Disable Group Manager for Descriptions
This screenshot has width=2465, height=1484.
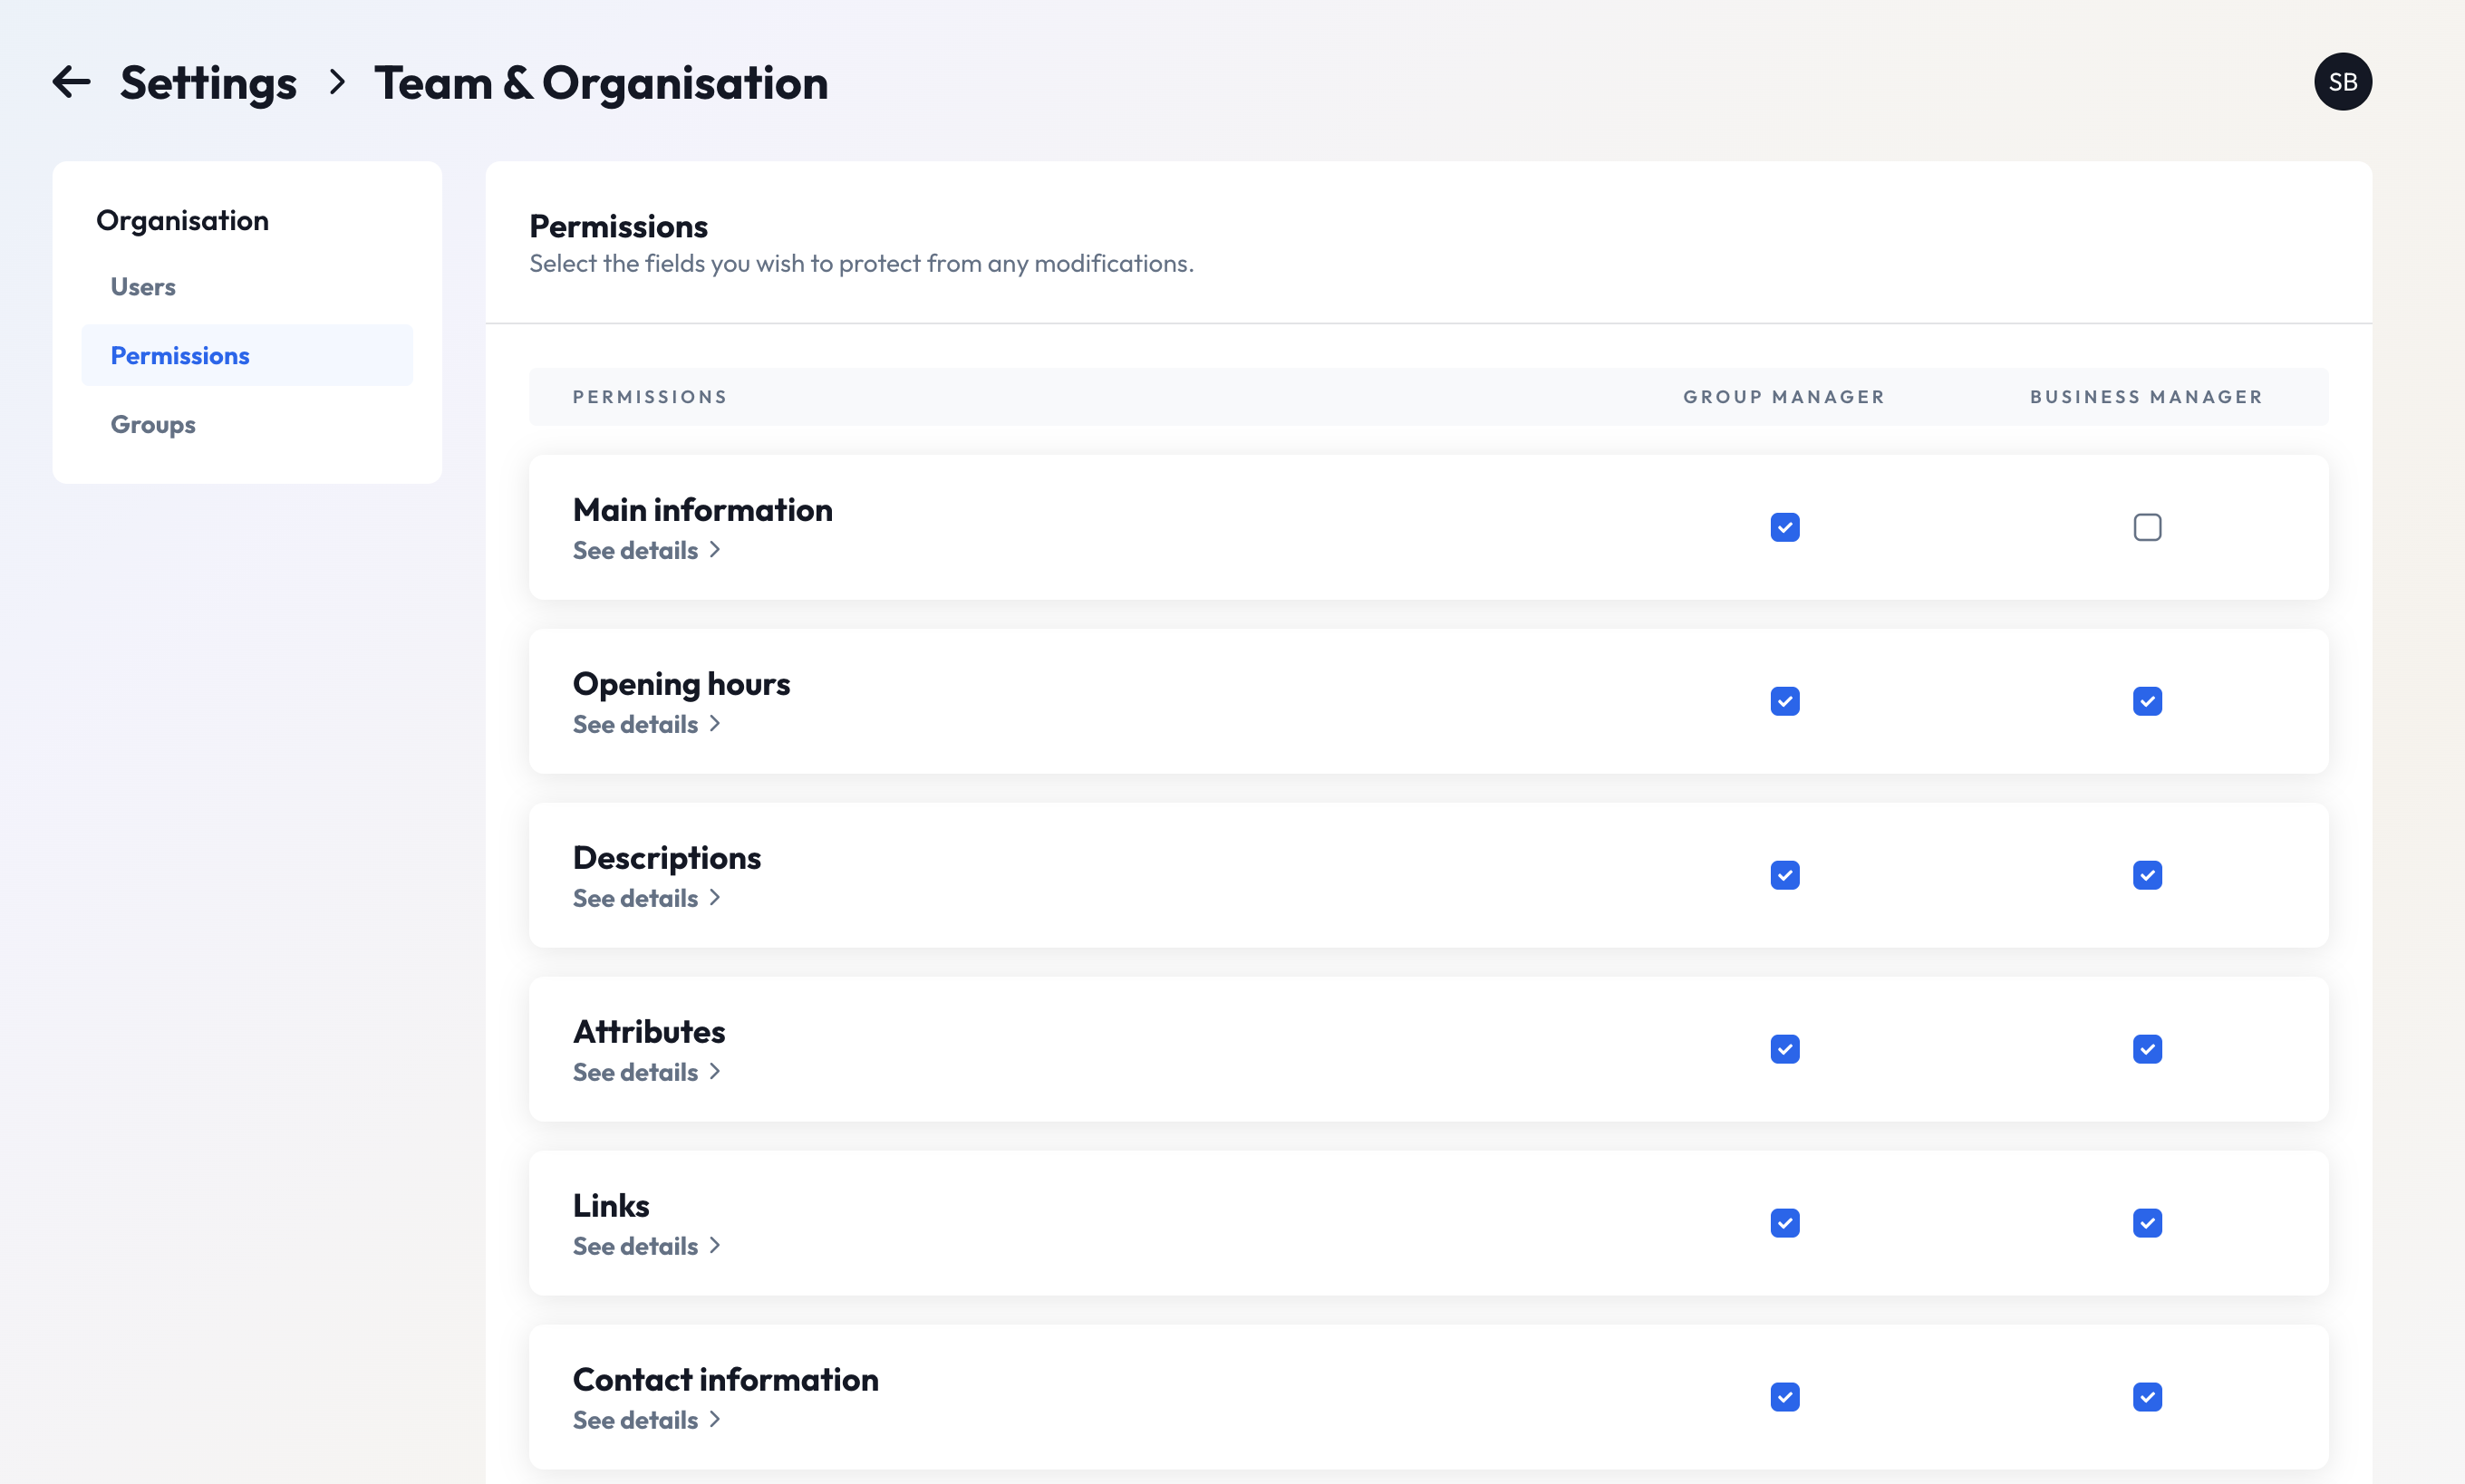click(1784, 875)
